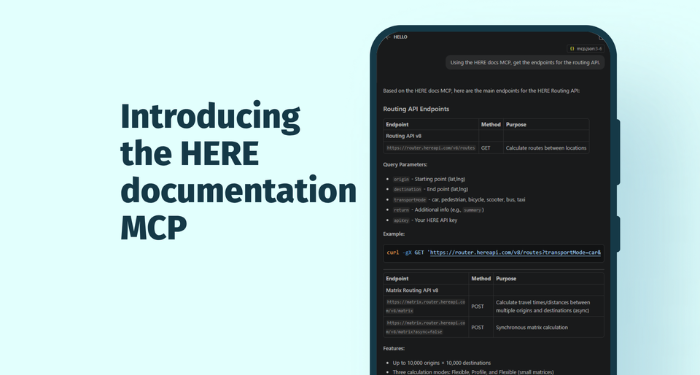The height and width of the screenshot is (375, 700).
Task: Click the curl command keyword
Action: [393, 253]
